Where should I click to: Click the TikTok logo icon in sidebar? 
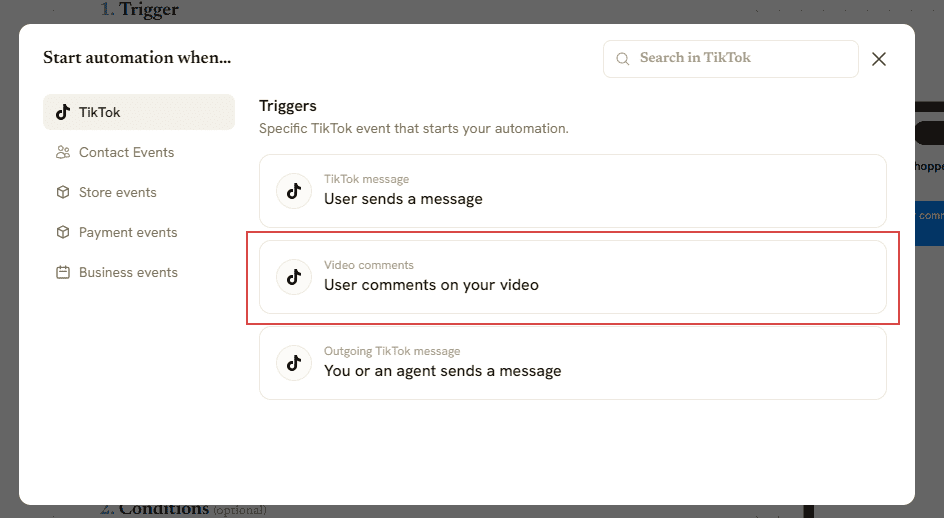tap(63, 112)
